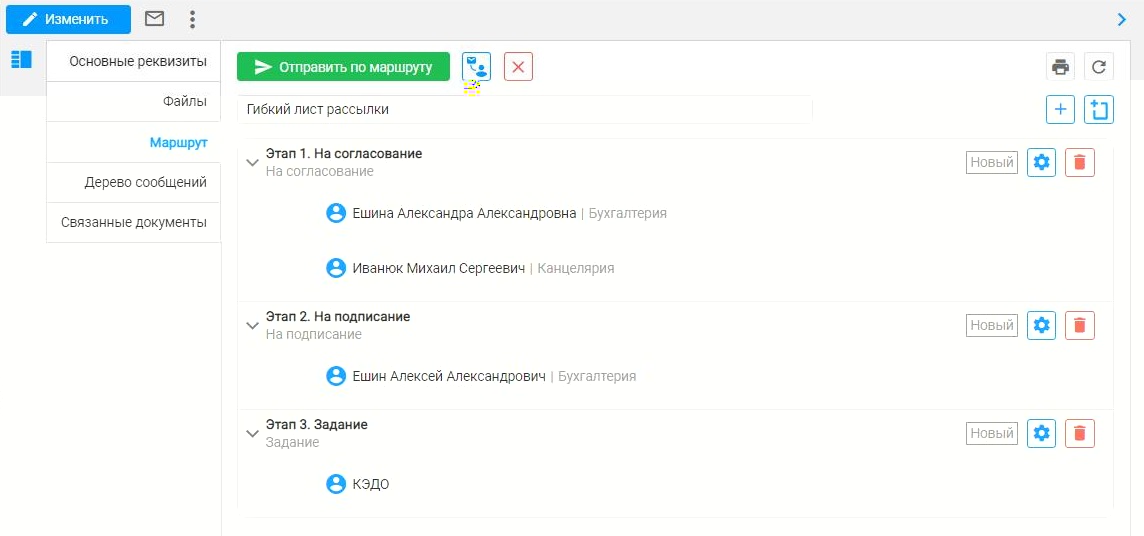Toggle the left sidebar layout icon
Viewport: 1144px width, 536px height.
click(21, 59)
